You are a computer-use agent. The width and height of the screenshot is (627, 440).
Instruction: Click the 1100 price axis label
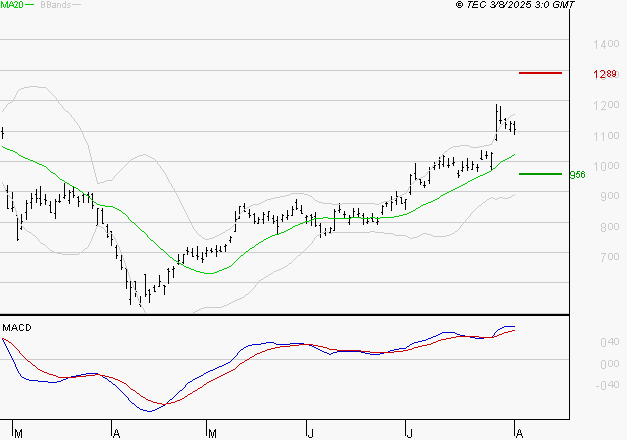(606, 136)
